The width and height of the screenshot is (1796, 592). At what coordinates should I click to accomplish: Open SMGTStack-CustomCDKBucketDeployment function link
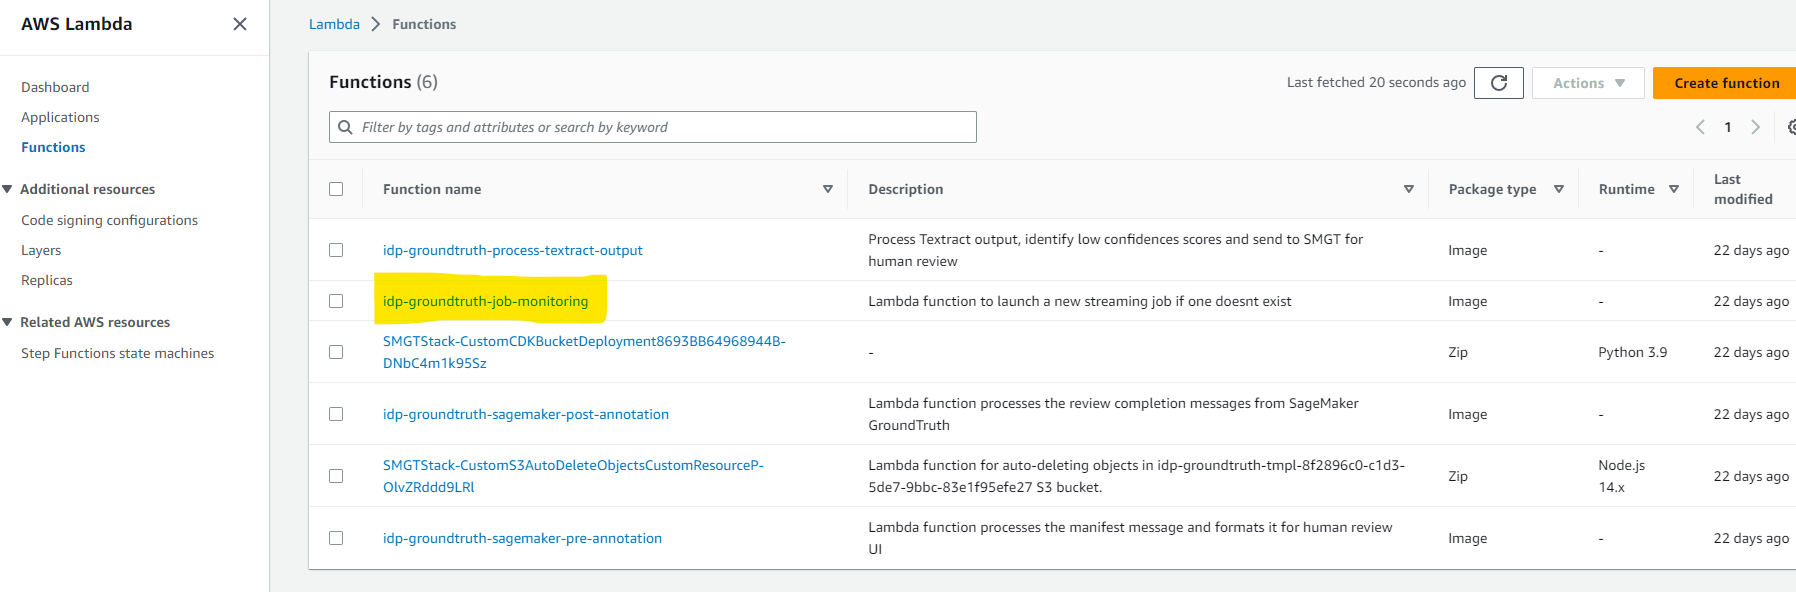coord(584,352)
